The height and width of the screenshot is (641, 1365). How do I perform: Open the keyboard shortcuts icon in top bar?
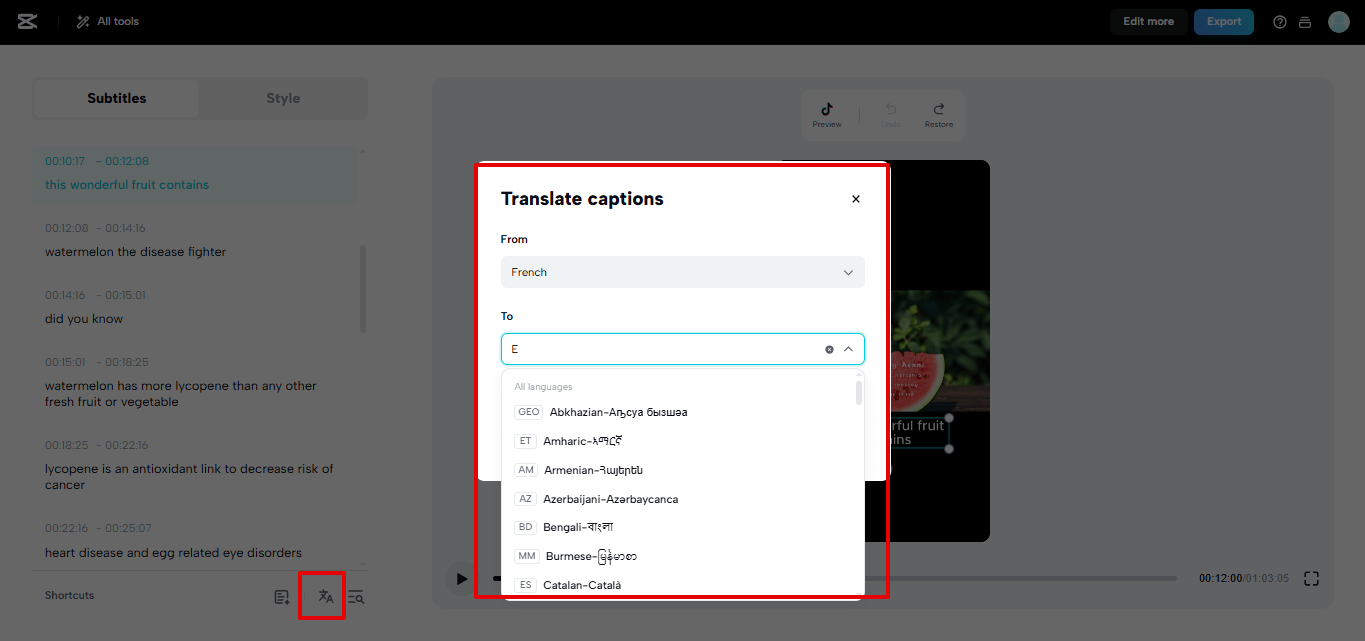pyautogui.click(x=1306, y=21)
